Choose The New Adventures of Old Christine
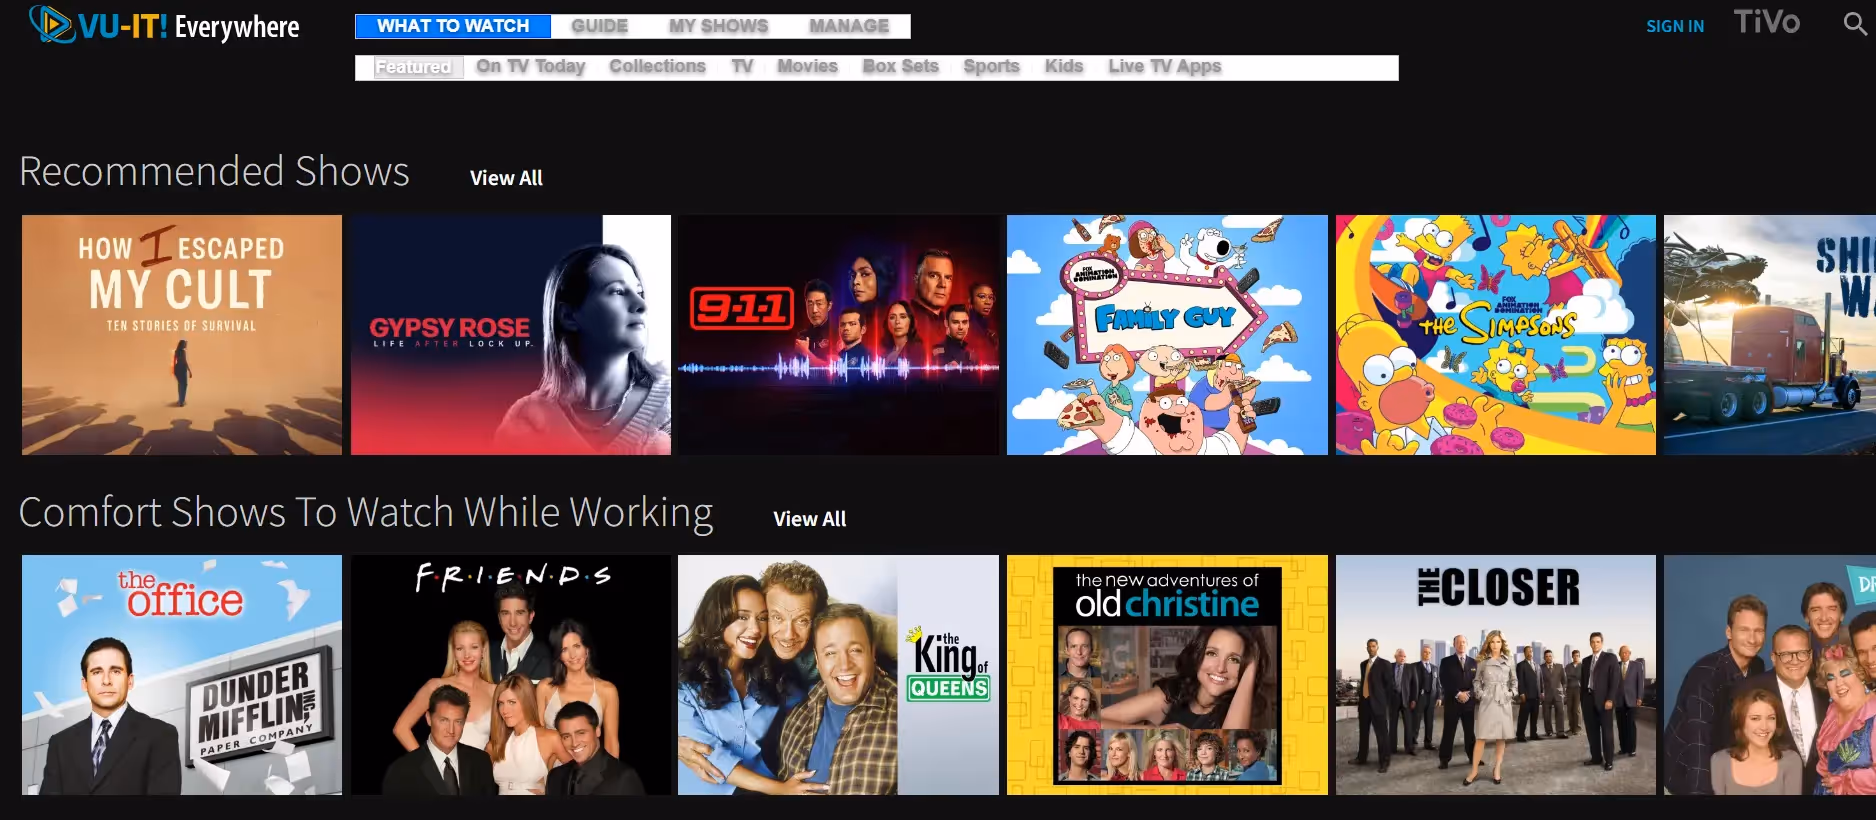Screen dimensions: 1876x820 [x=1167, y=675]
